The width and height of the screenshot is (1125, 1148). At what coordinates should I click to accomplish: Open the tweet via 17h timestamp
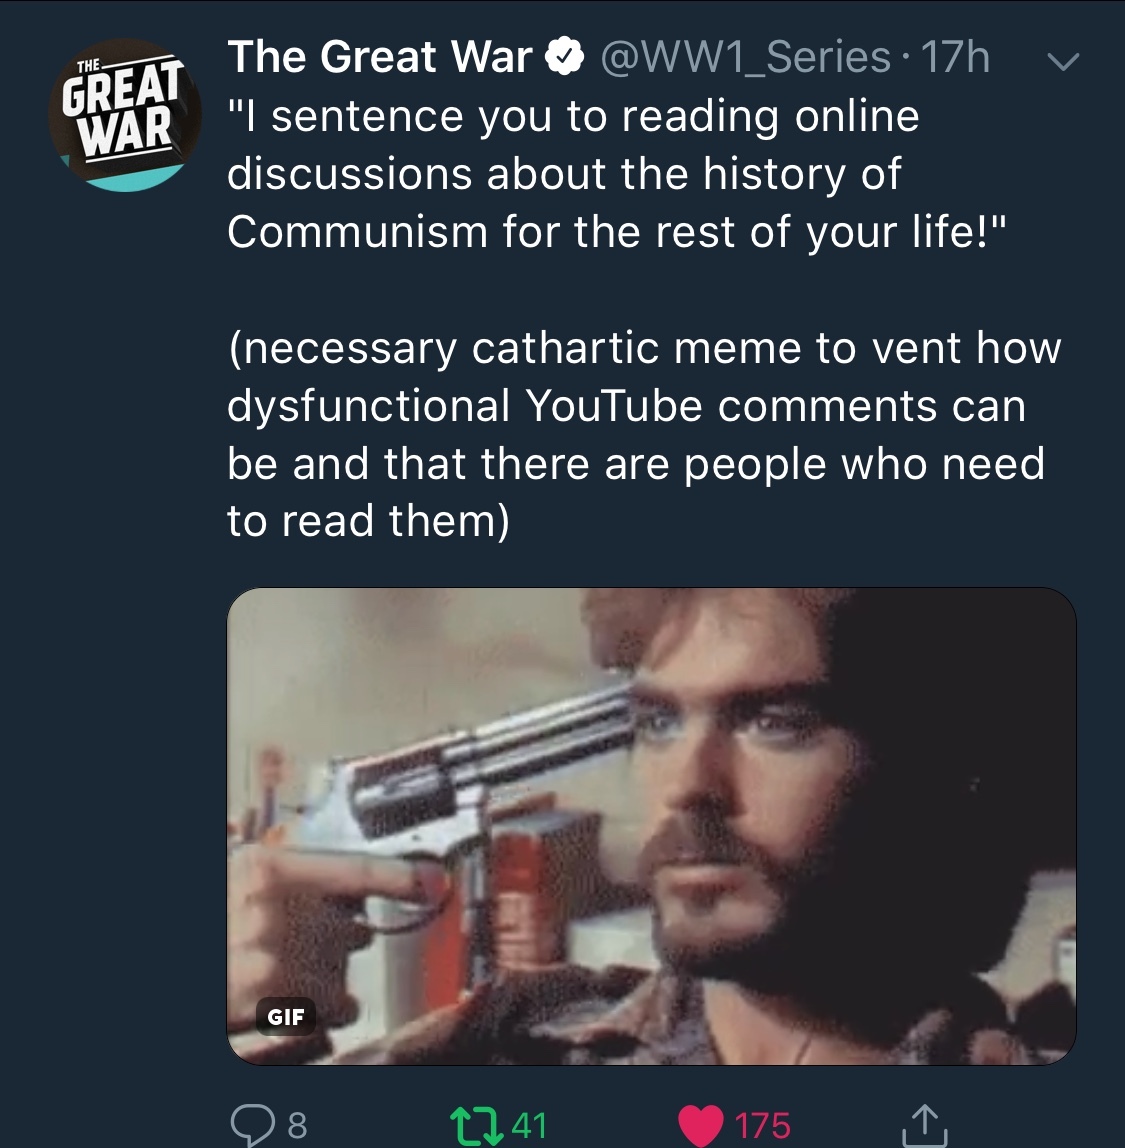pyautogui.click(x=955, y=57)
